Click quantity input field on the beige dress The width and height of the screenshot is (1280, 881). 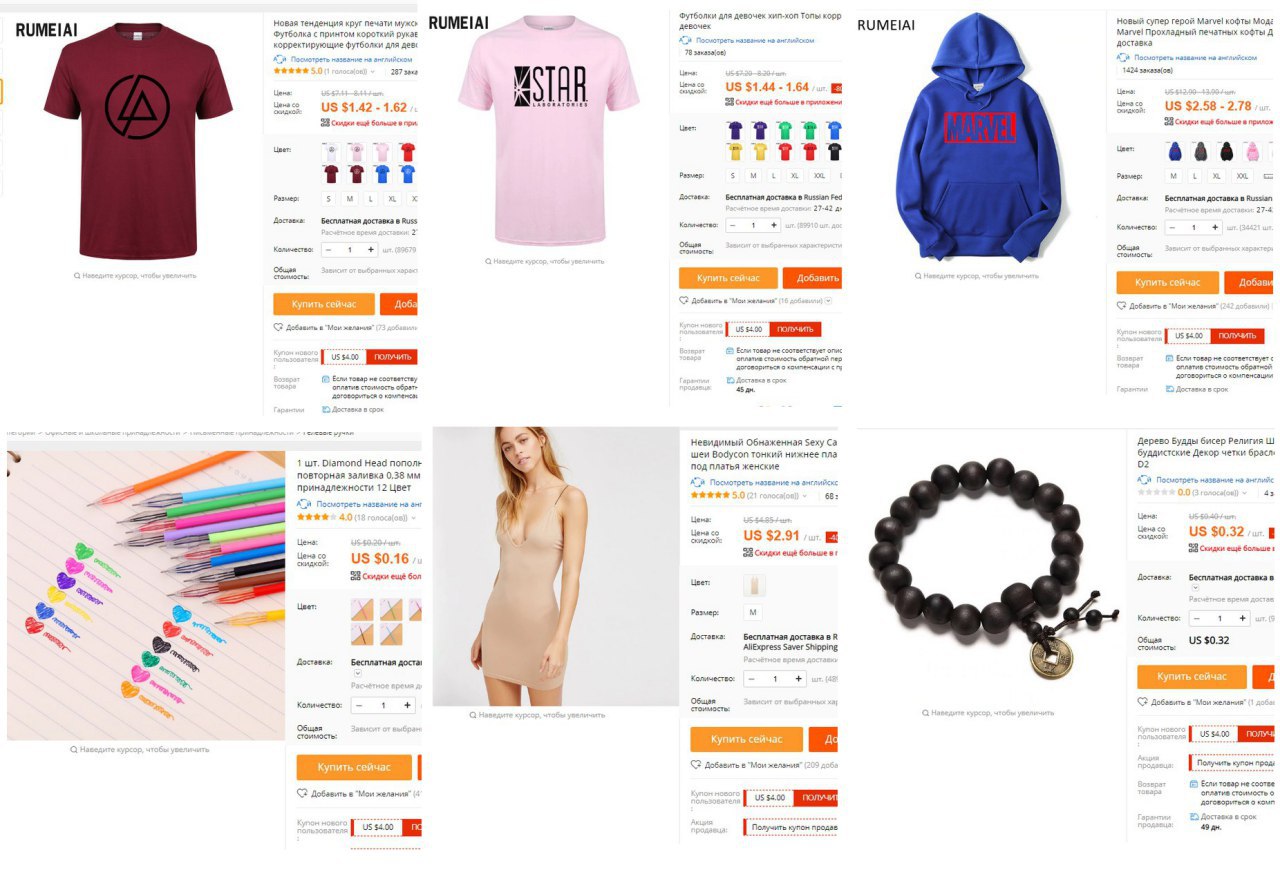pyautogui.click(x=775, y=679)
